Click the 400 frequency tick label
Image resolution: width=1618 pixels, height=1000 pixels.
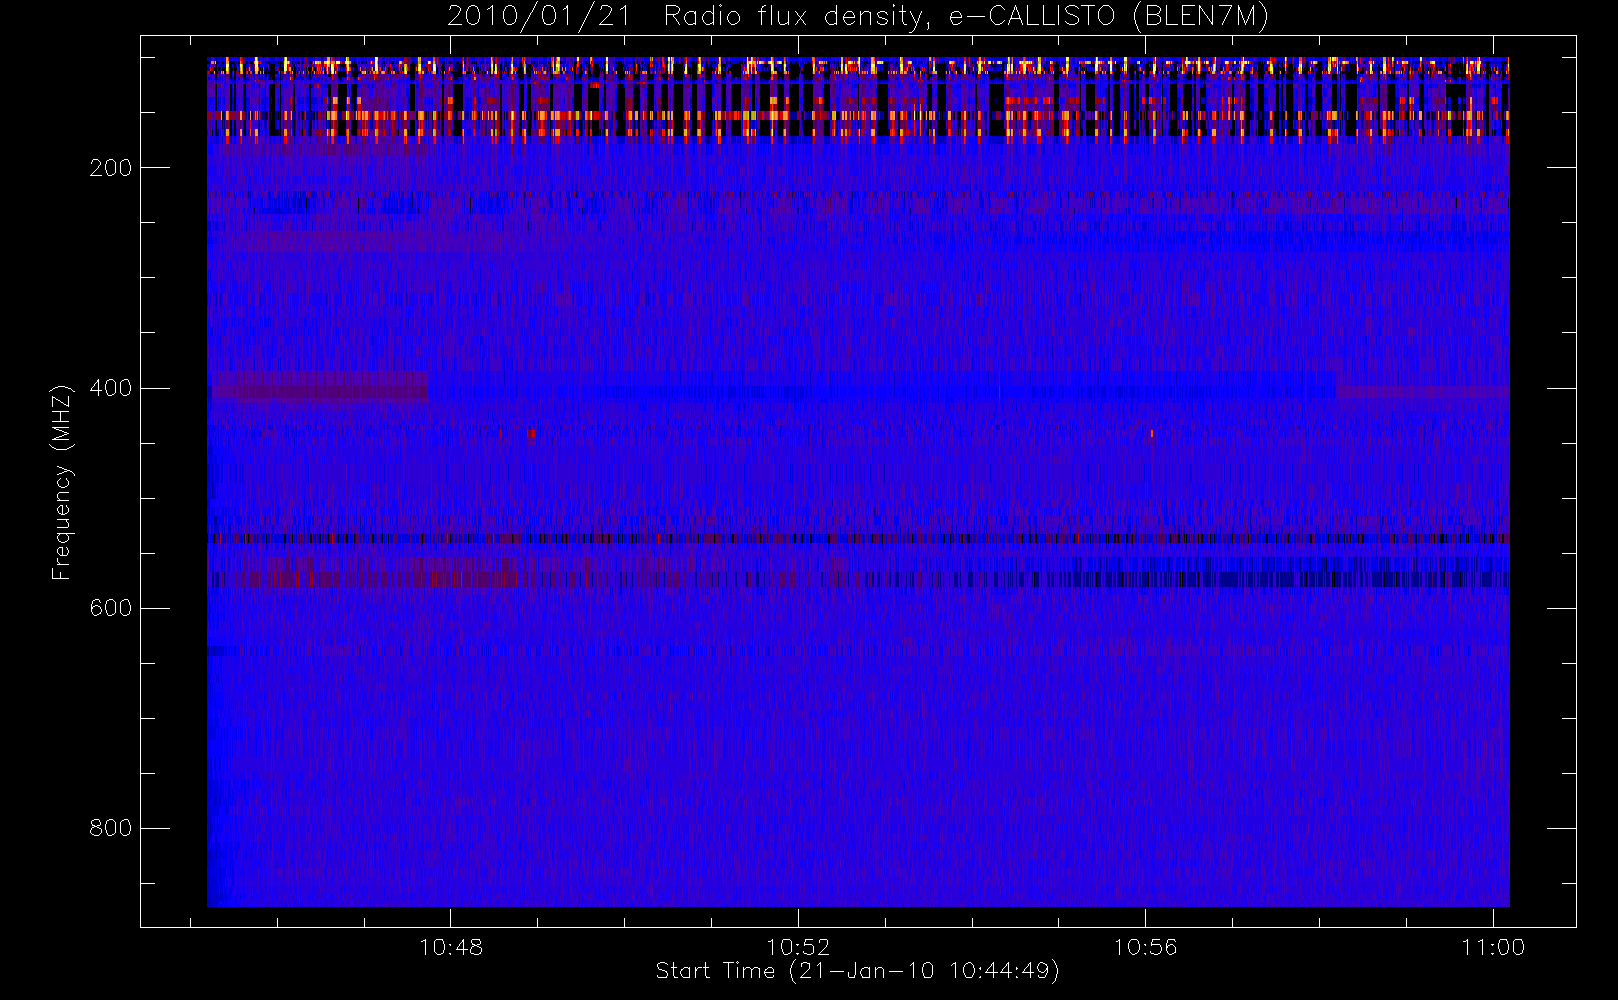[111, 388]
